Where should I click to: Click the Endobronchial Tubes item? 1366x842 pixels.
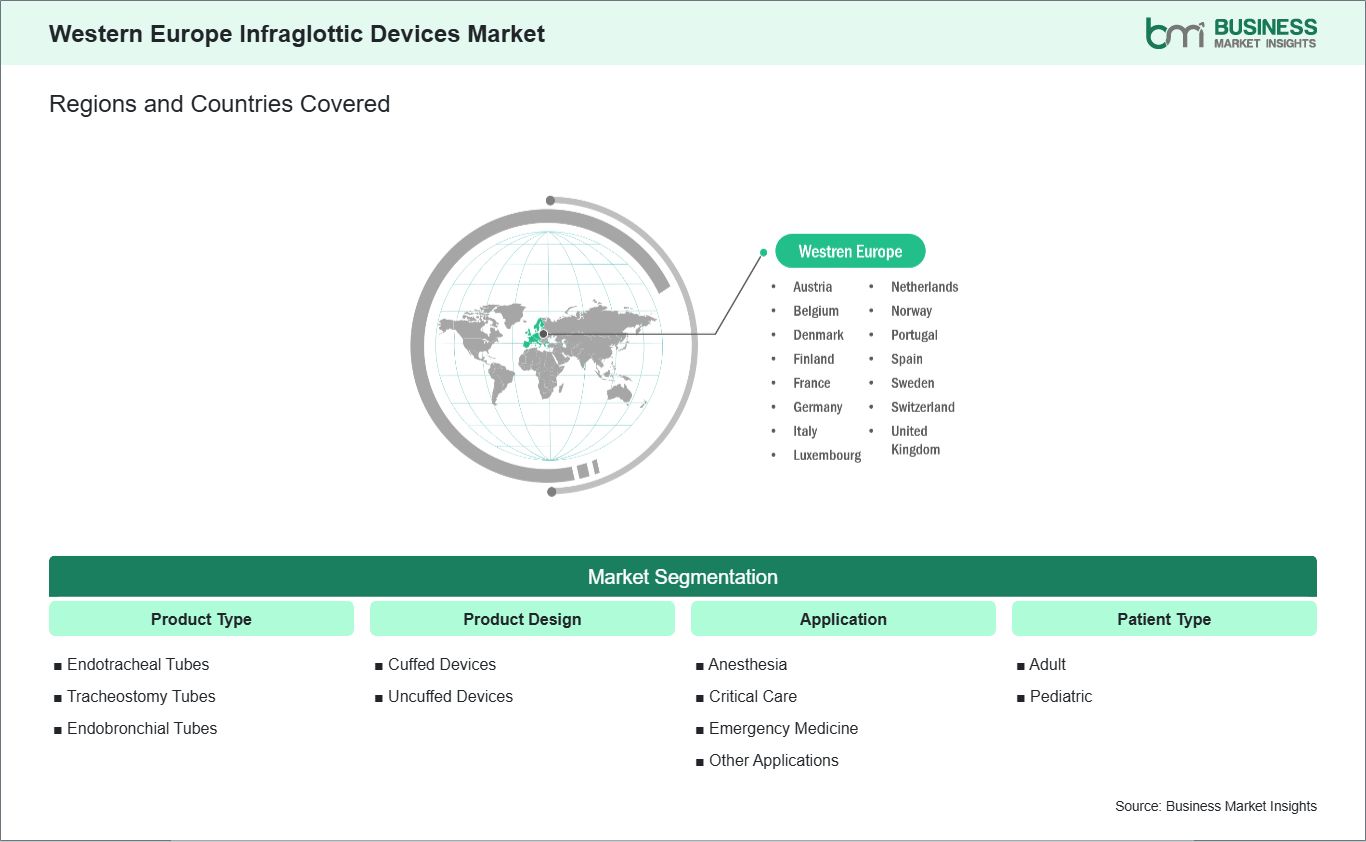(x=142, y=728)
